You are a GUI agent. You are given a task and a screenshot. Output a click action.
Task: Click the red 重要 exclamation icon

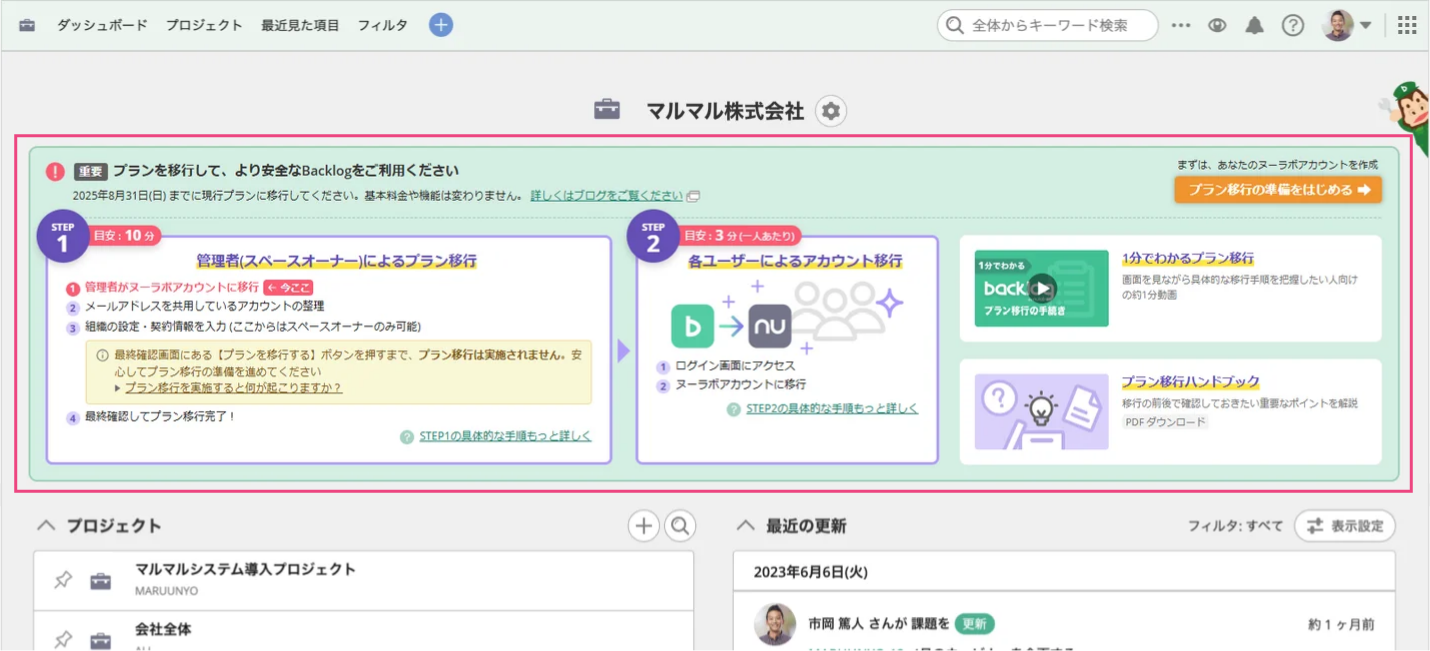(56, 171)
